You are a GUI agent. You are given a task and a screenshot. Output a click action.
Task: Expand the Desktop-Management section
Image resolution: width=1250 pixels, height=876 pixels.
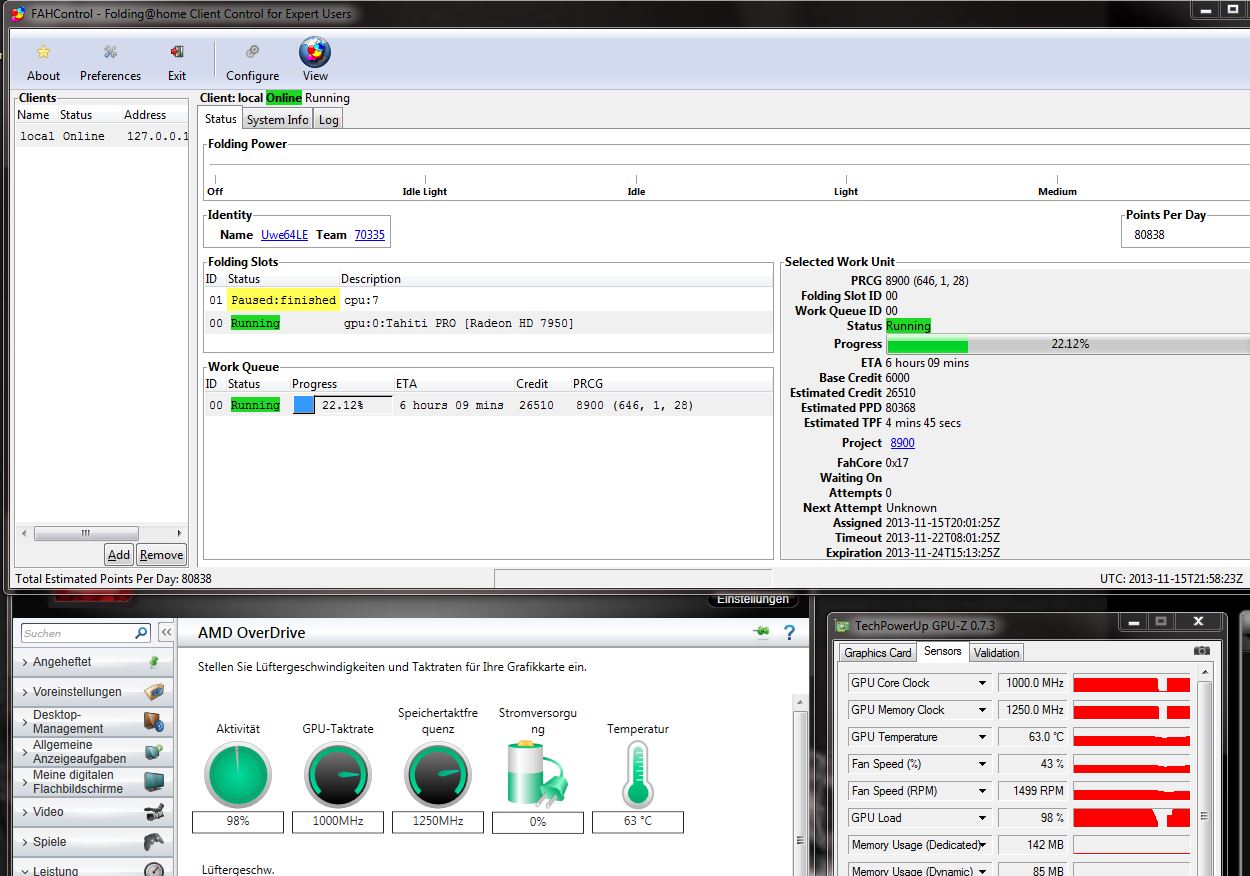tap(24, 721)
